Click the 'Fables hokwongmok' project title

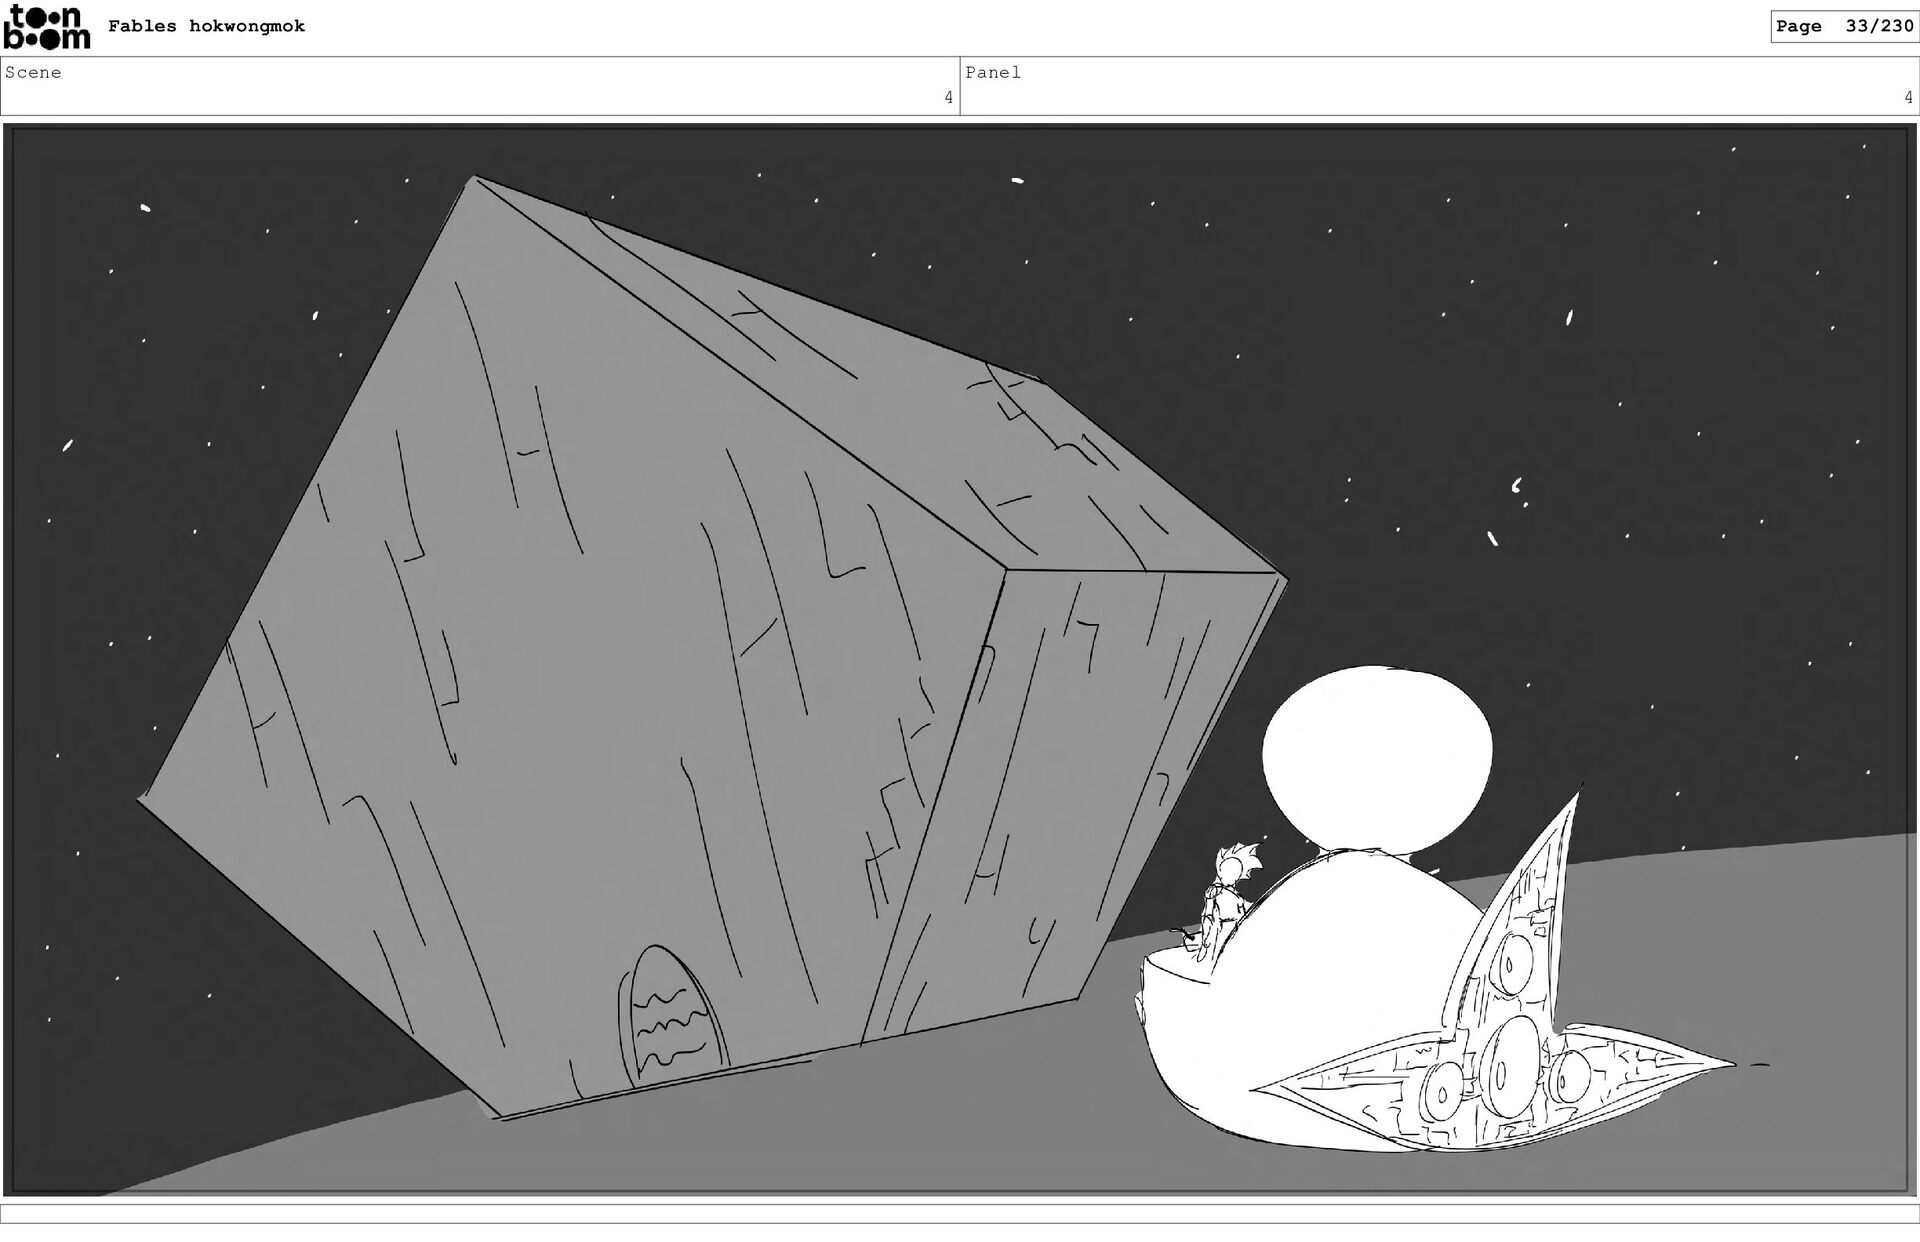206,27
